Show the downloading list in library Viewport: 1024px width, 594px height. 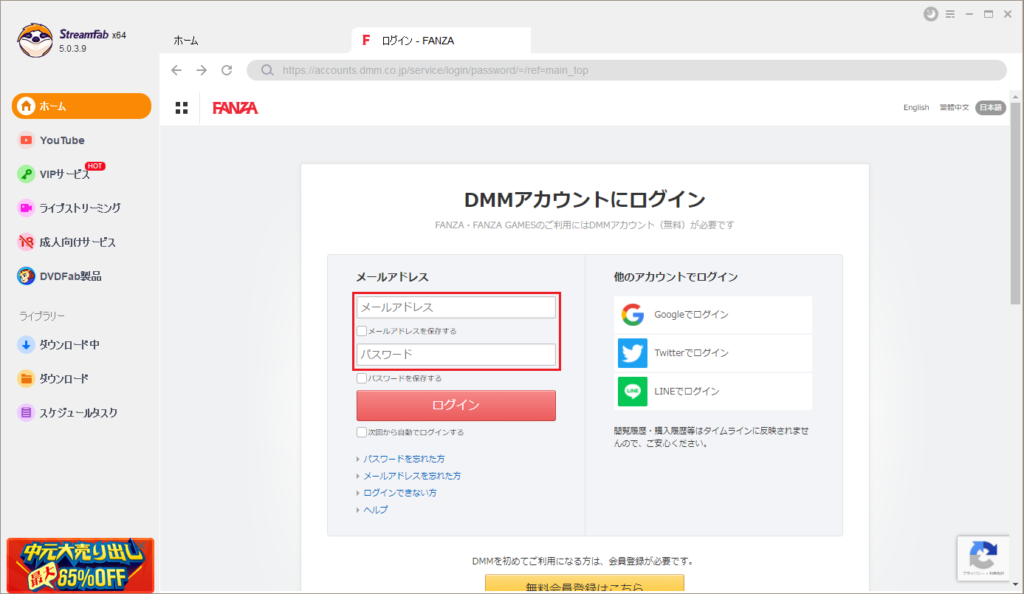pos(59,345)
